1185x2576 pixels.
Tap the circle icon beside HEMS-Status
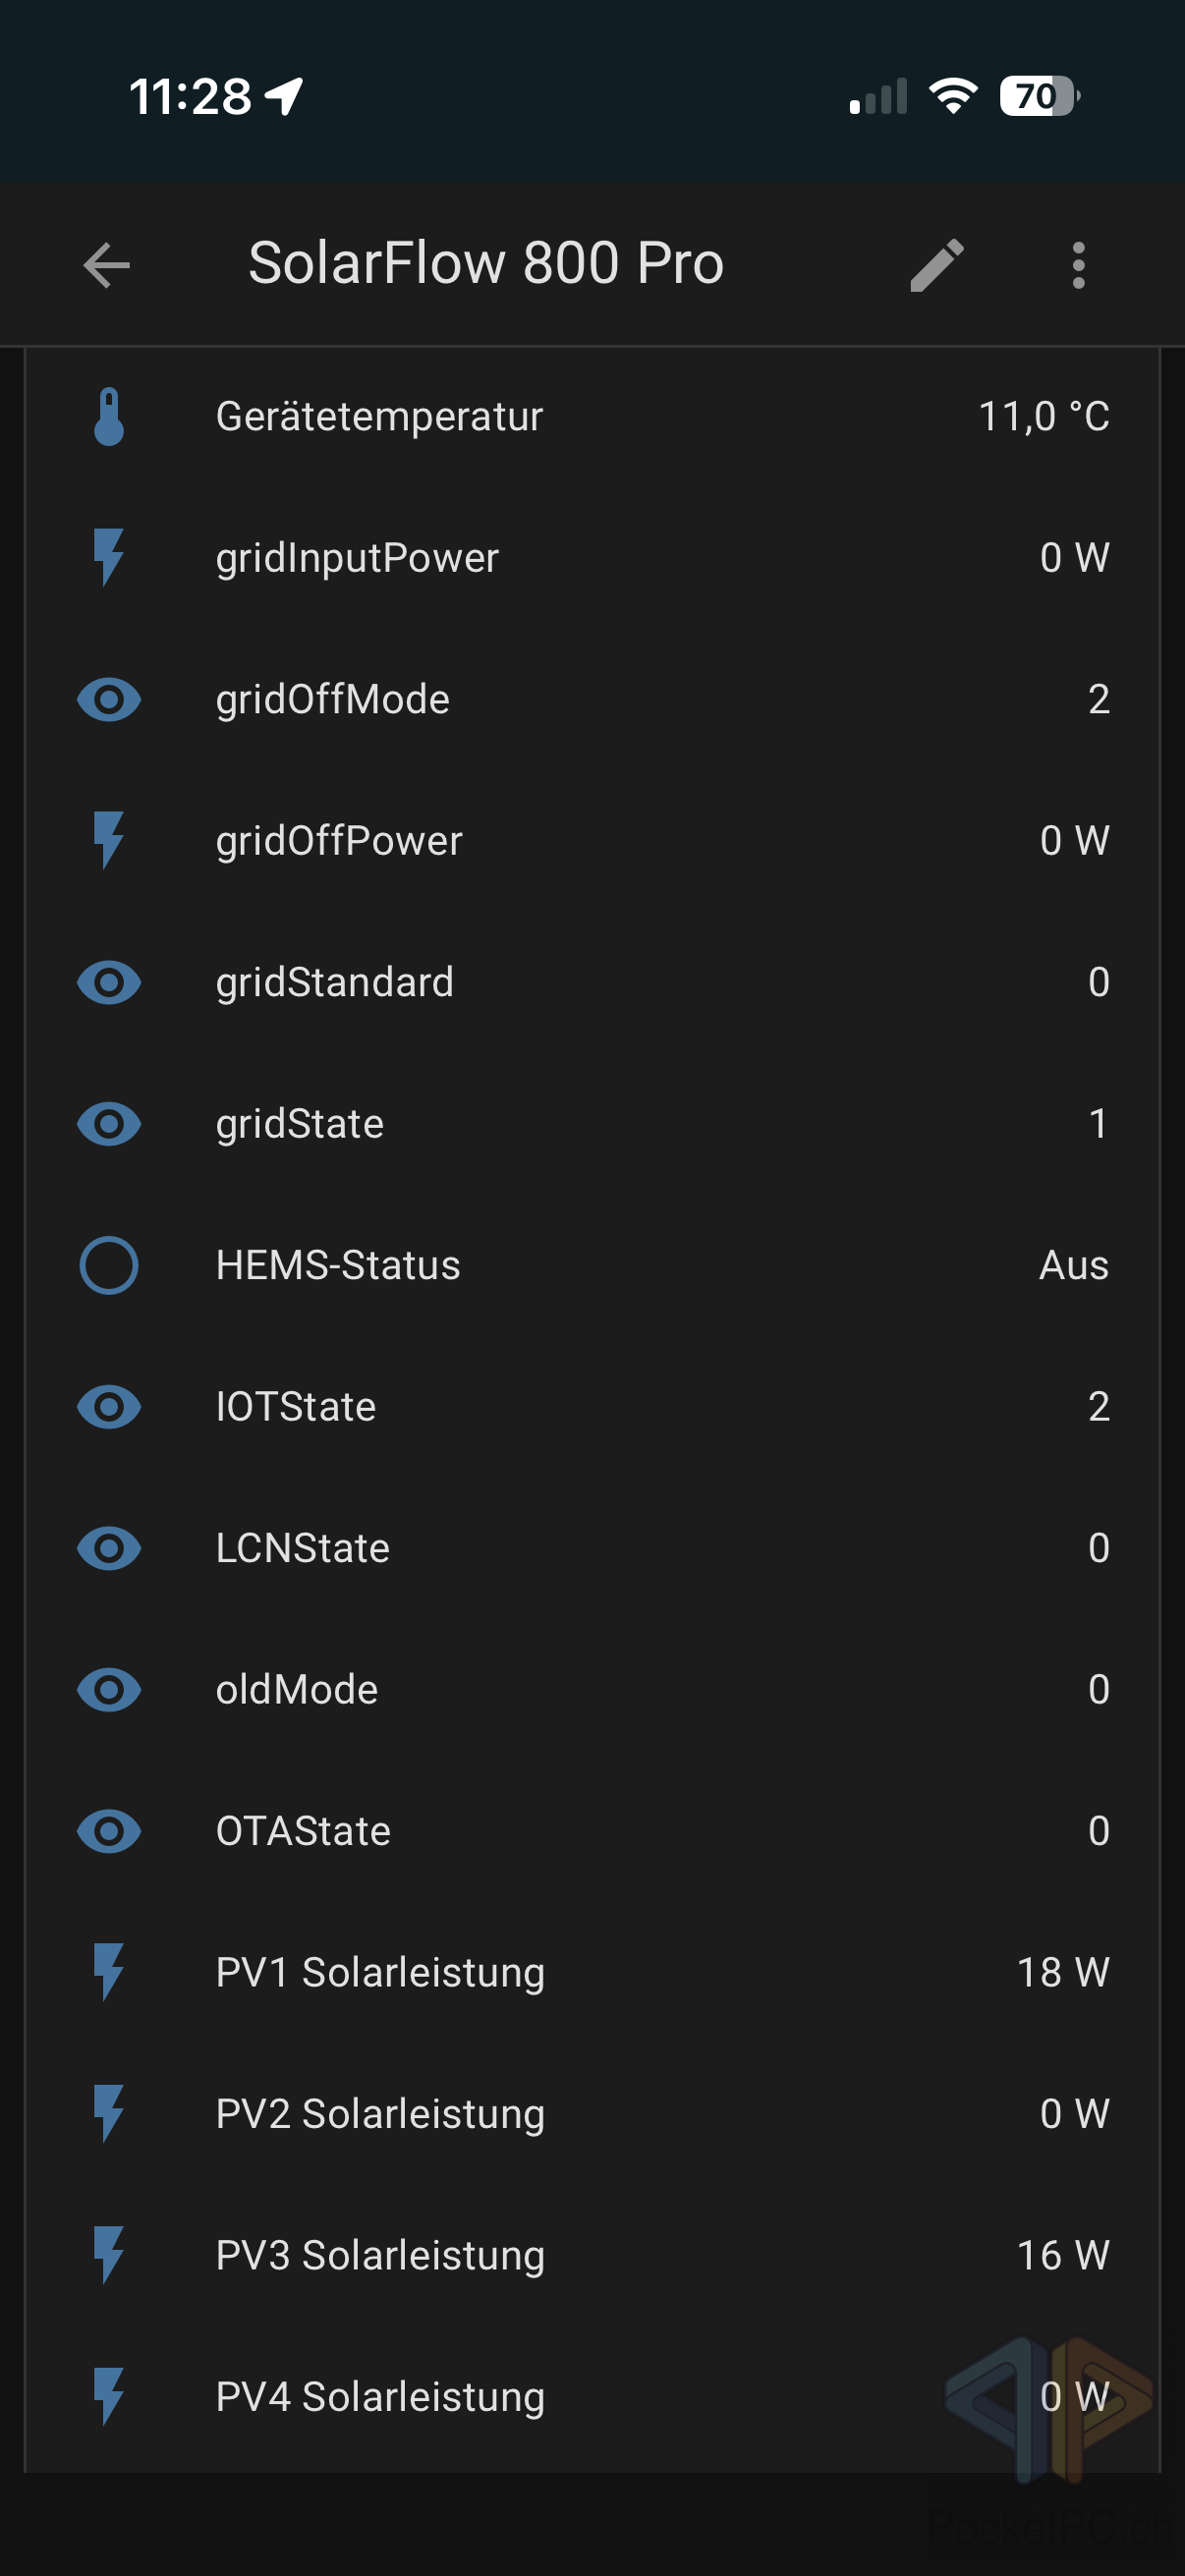(x=109, y=1265)
